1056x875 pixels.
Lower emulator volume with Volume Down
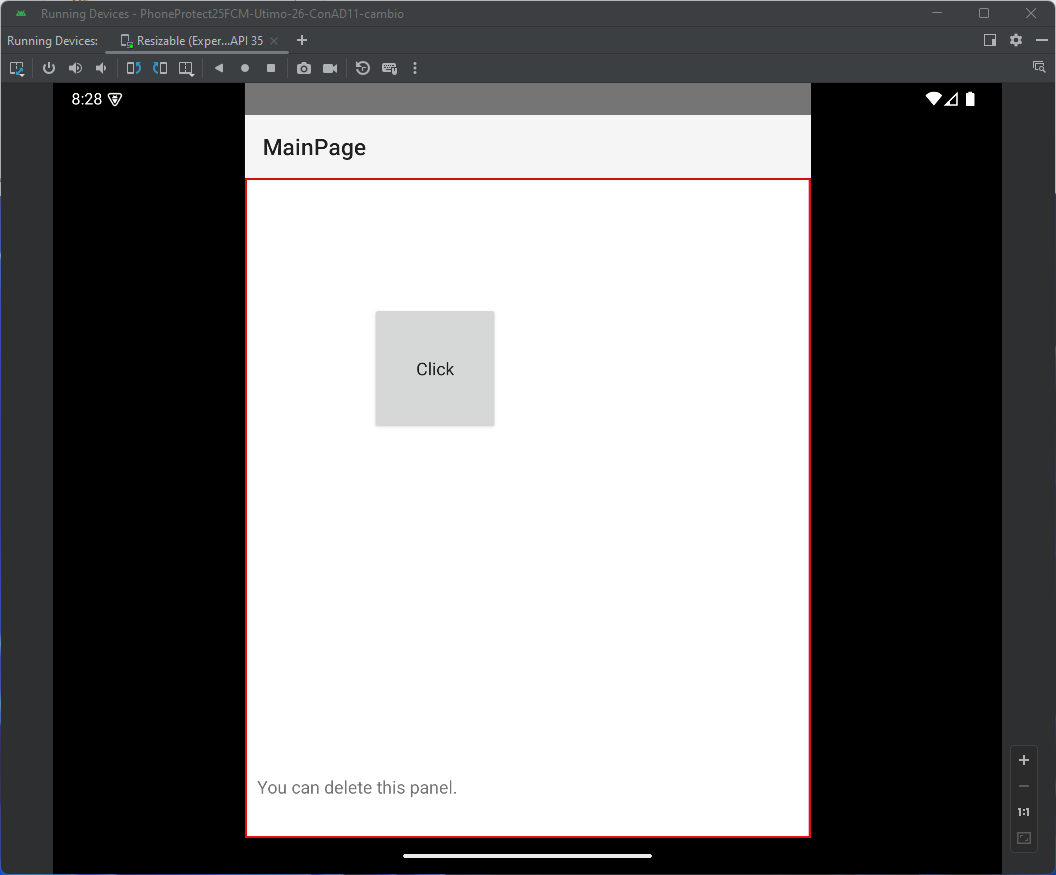101,68
